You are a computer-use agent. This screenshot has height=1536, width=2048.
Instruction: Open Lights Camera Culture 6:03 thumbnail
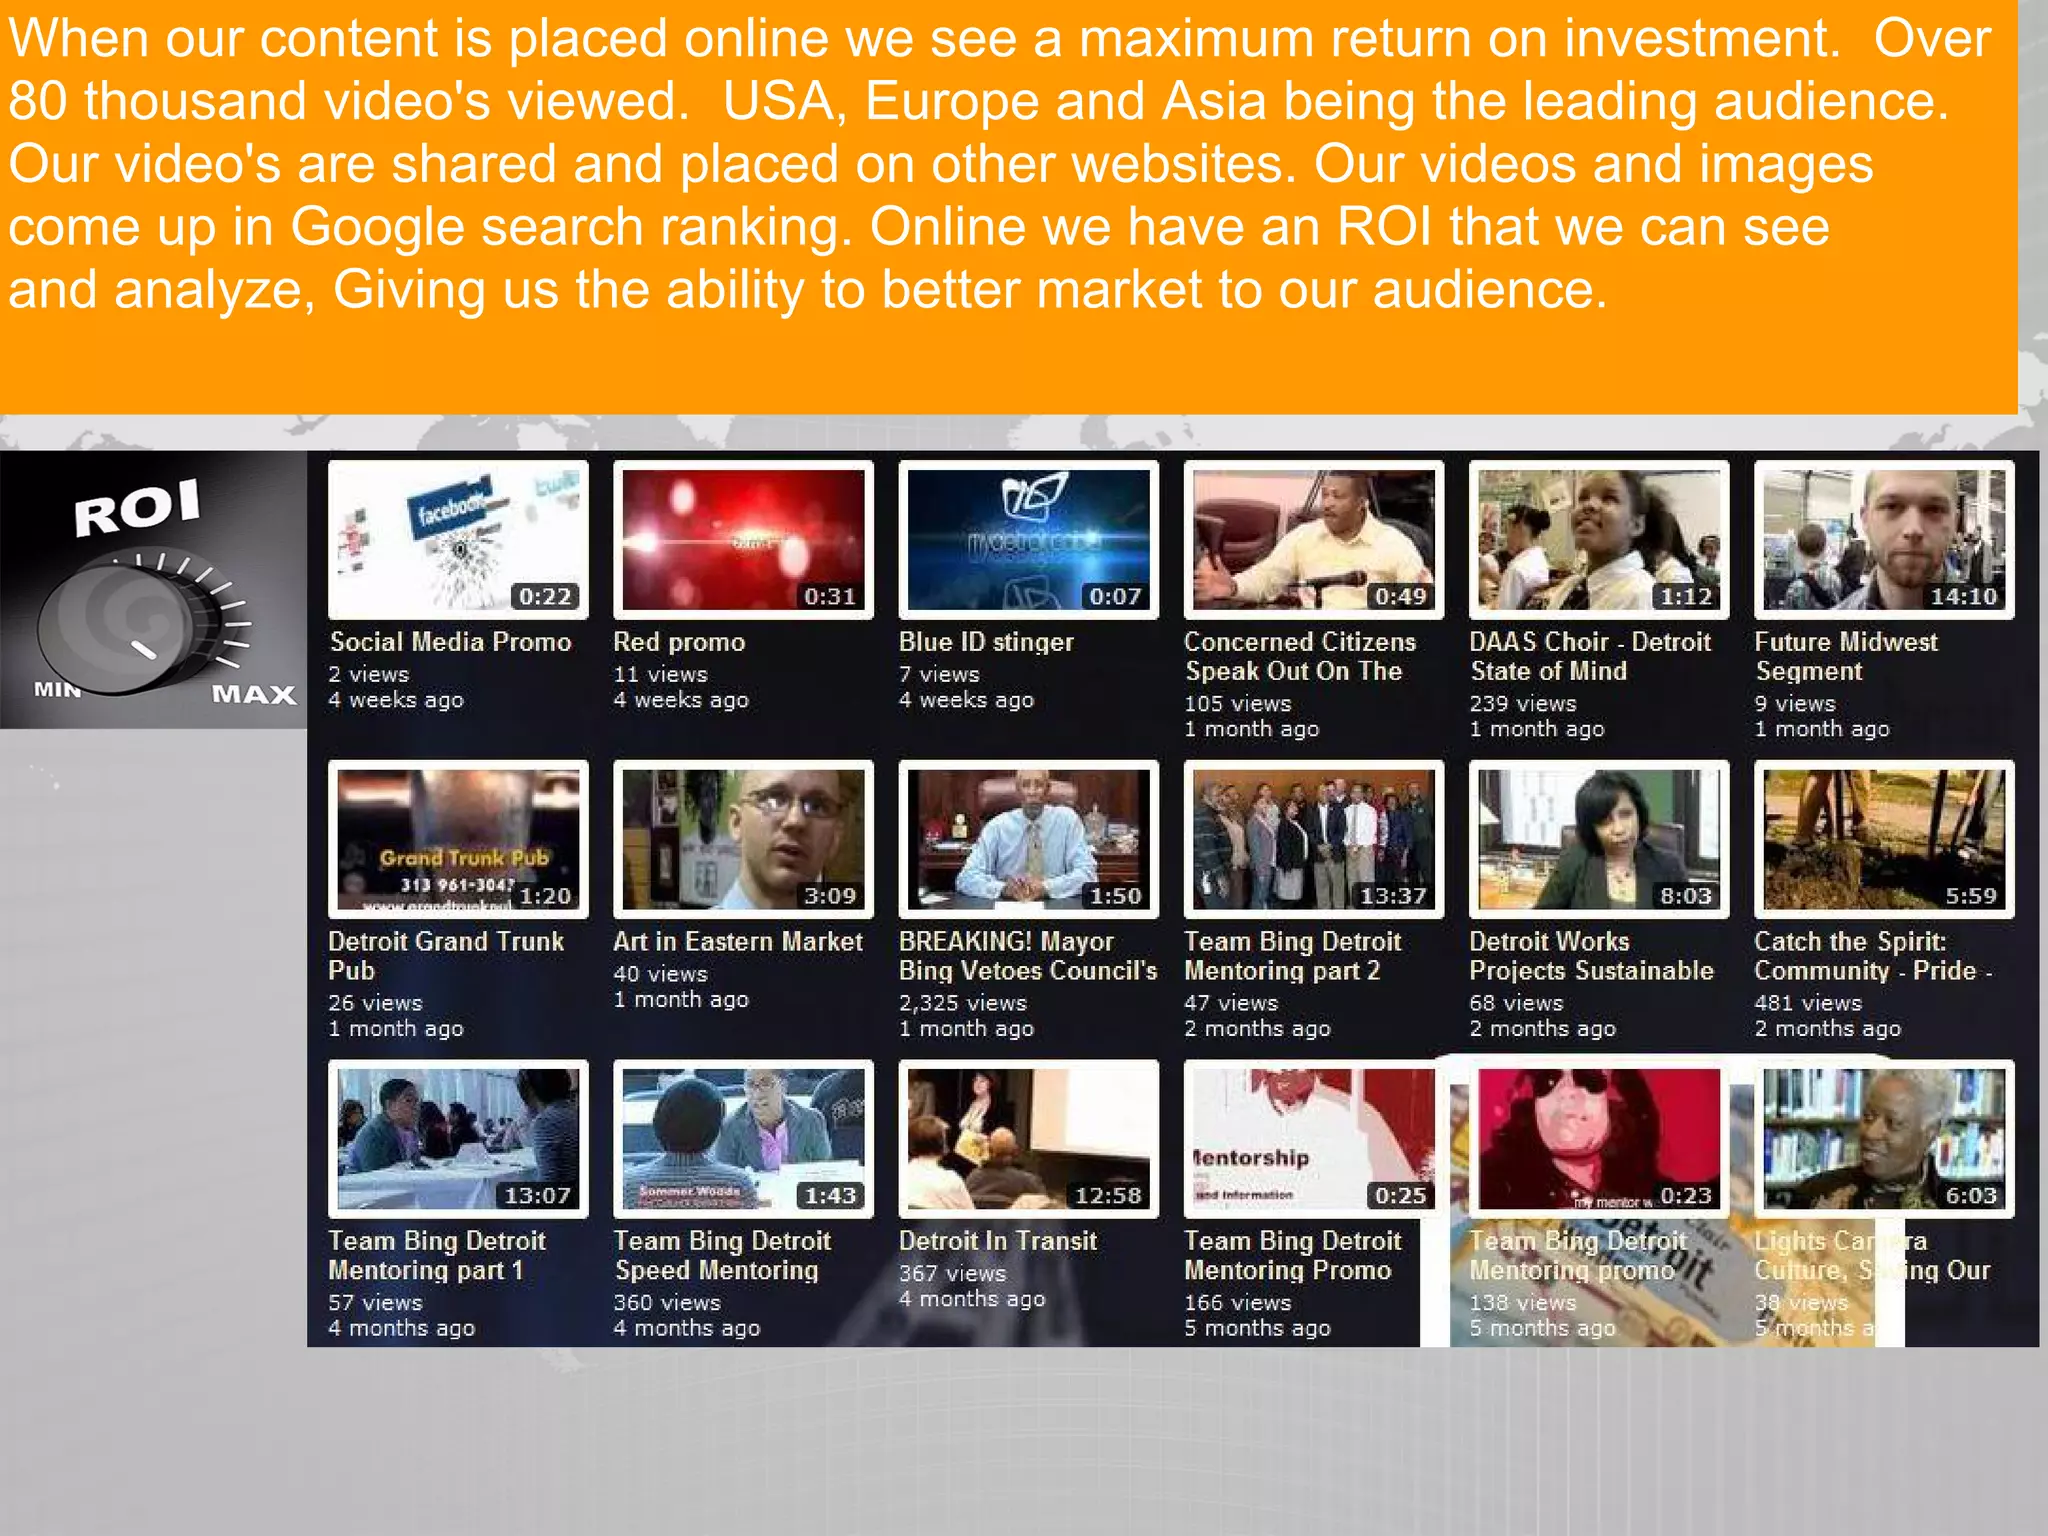click(x=1884, y=1139)
